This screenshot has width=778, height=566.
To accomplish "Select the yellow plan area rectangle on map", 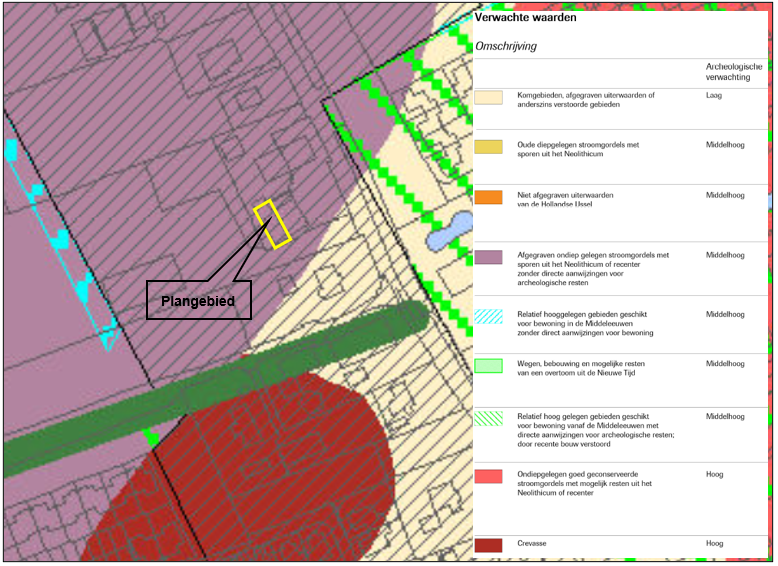I will tap(272, 224).
